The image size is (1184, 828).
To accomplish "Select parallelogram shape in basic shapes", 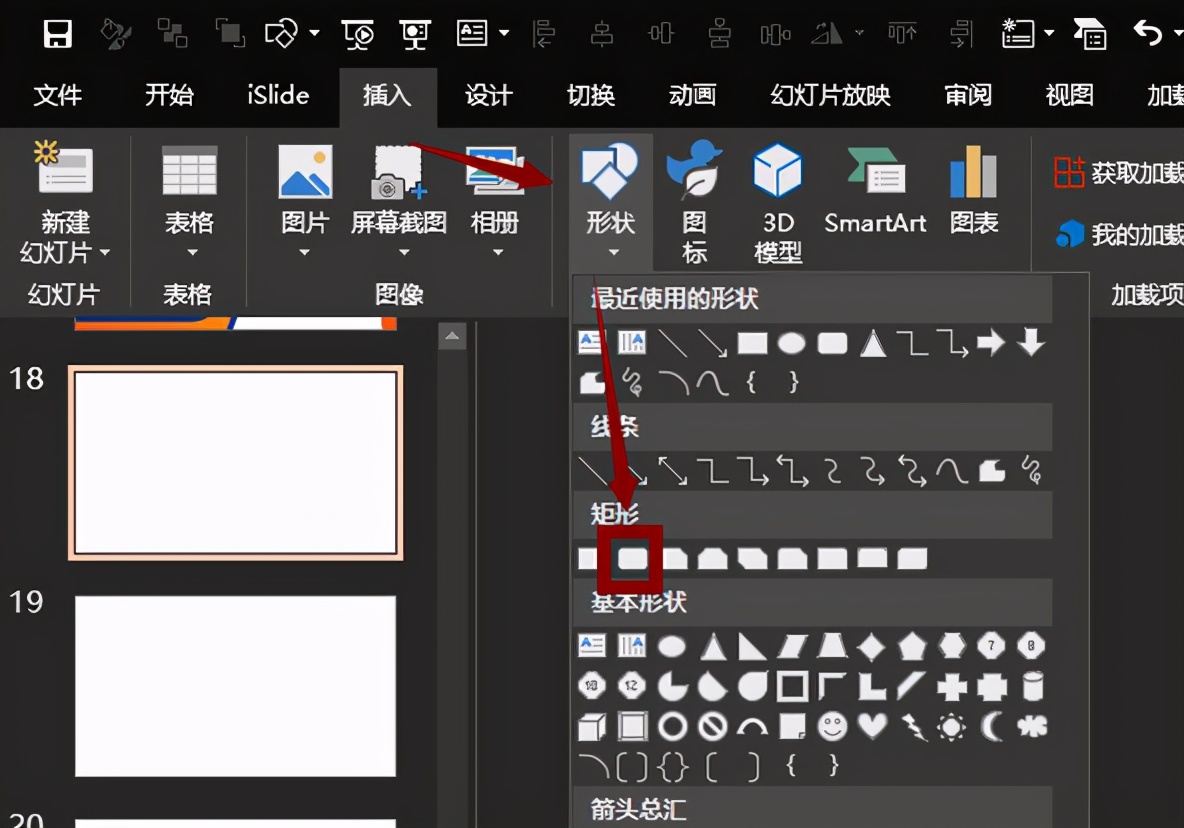I will (792, 647).
